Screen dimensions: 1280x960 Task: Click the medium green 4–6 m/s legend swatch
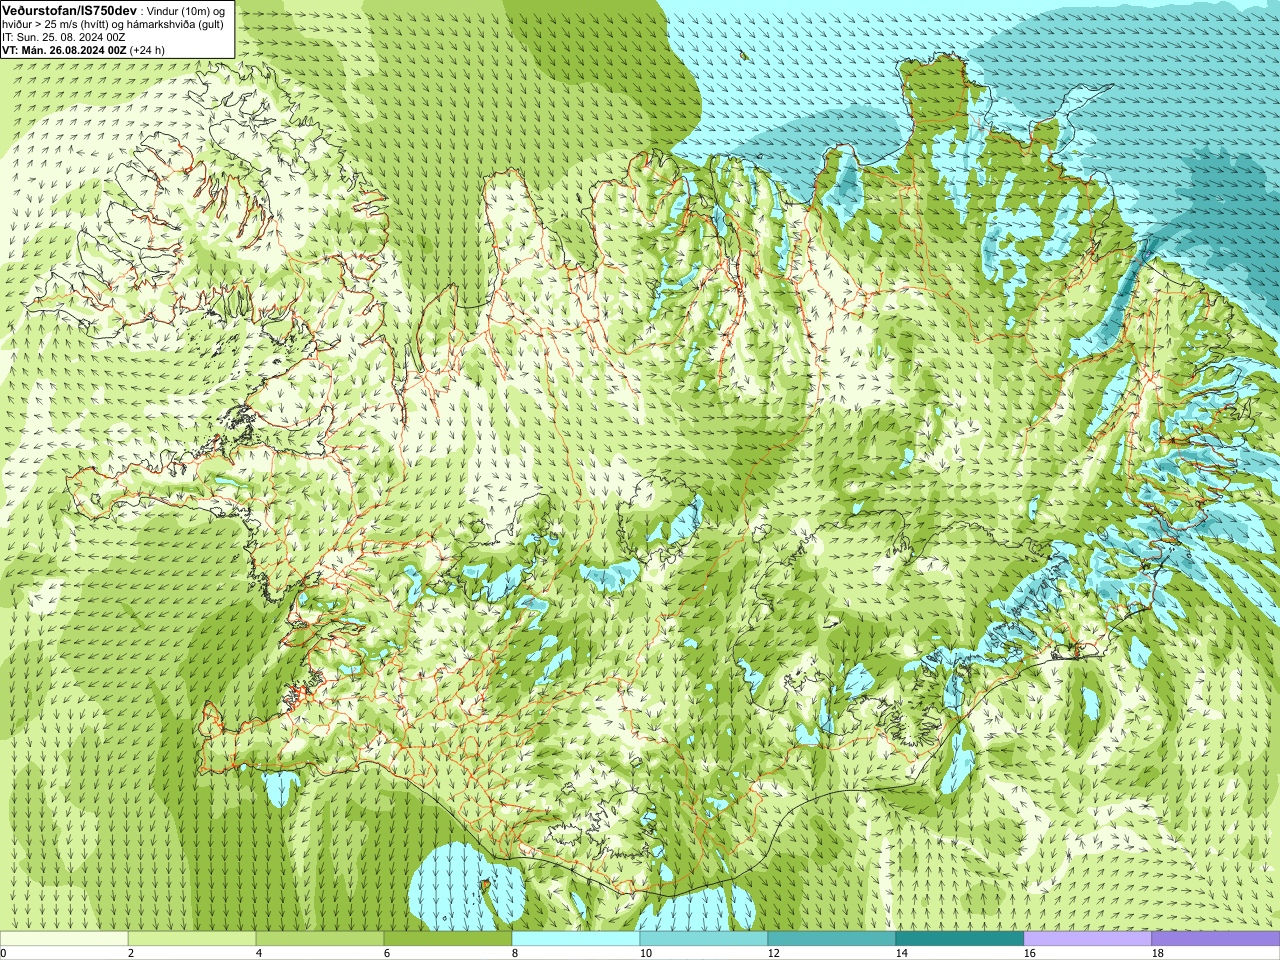[x=320, y=940]
